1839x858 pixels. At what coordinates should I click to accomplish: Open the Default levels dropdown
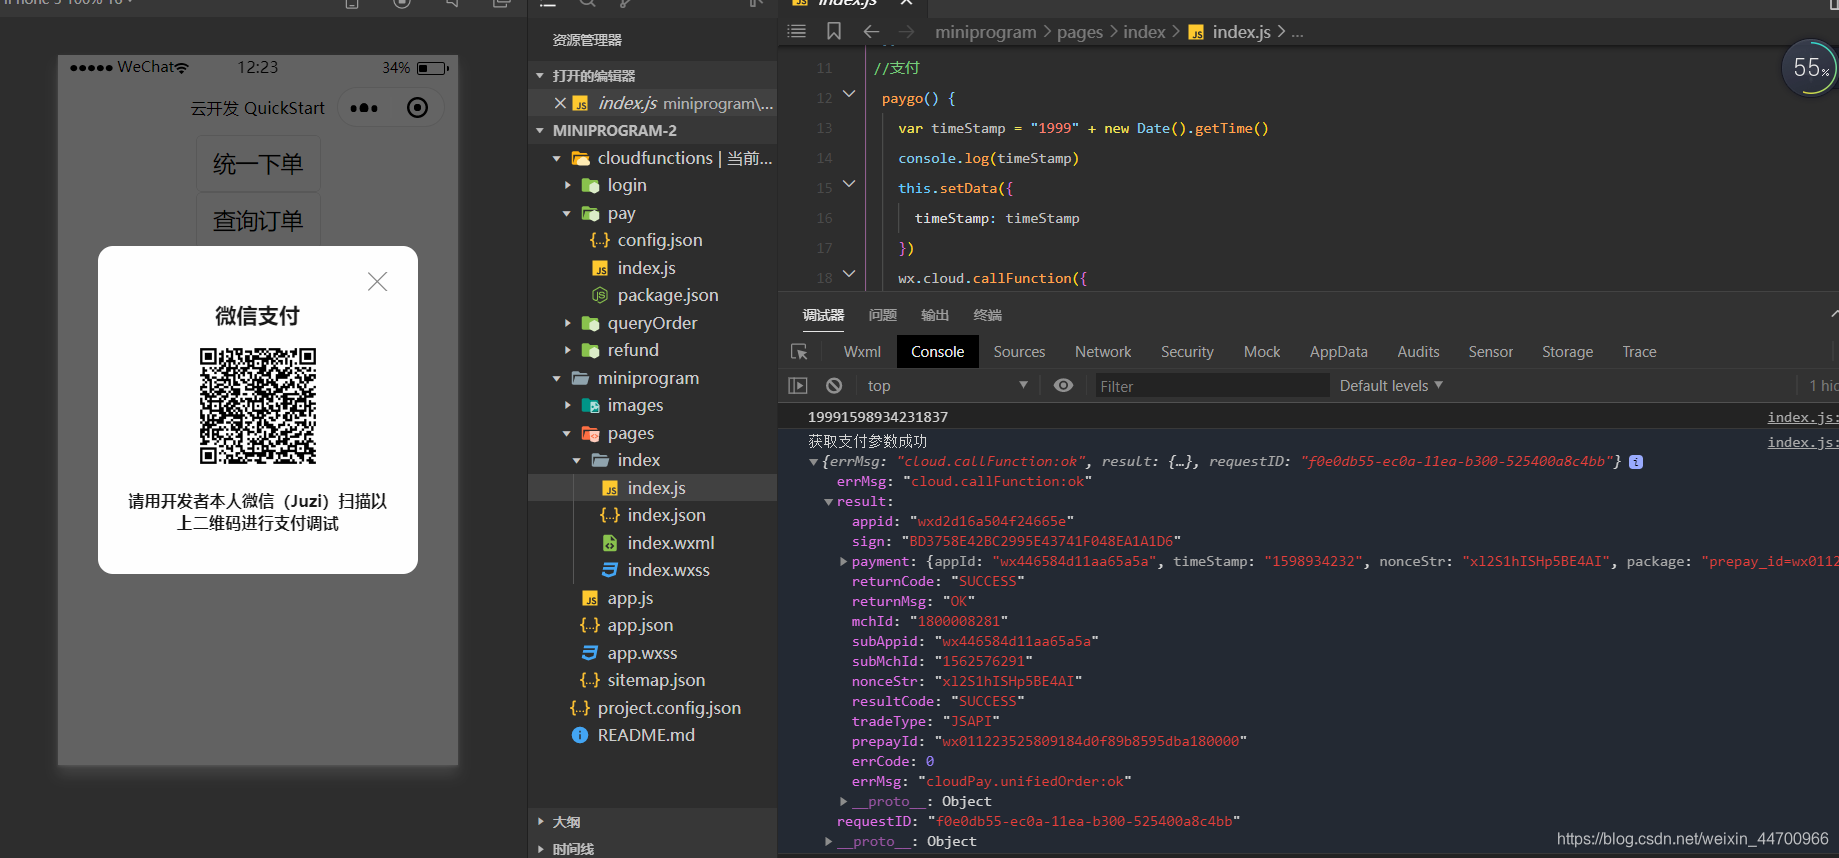(x=1391, y=386)
